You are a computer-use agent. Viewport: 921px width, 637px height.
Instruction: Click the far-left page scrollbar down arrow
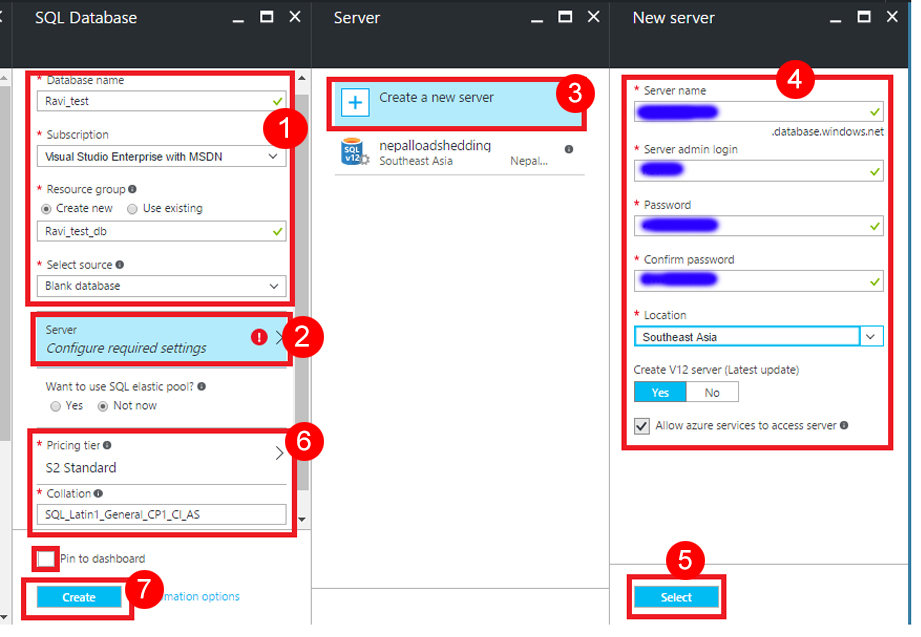[x=4, y=618]
